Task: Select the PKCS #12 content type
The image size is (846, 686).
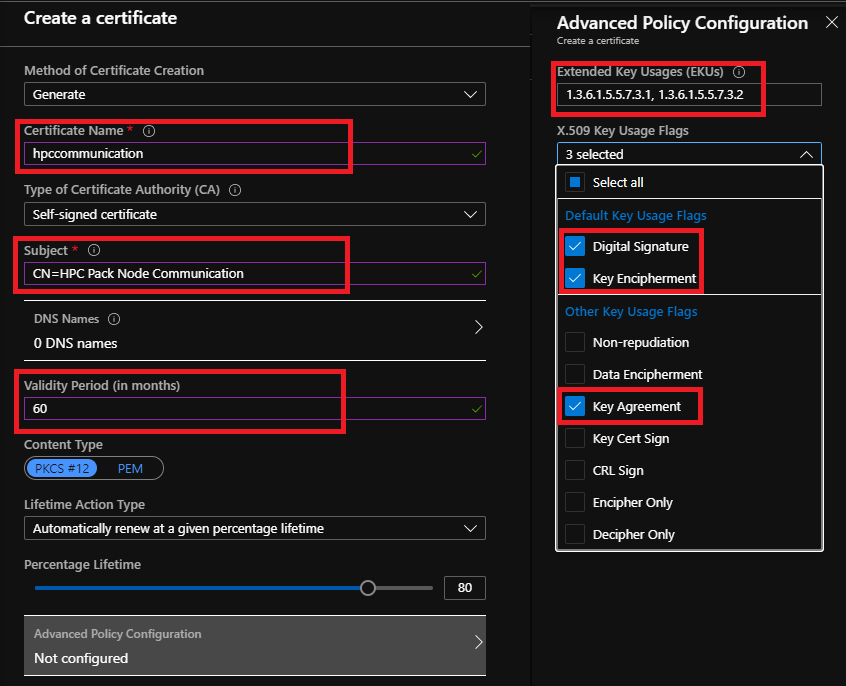Action: click(x=62, y=468)
